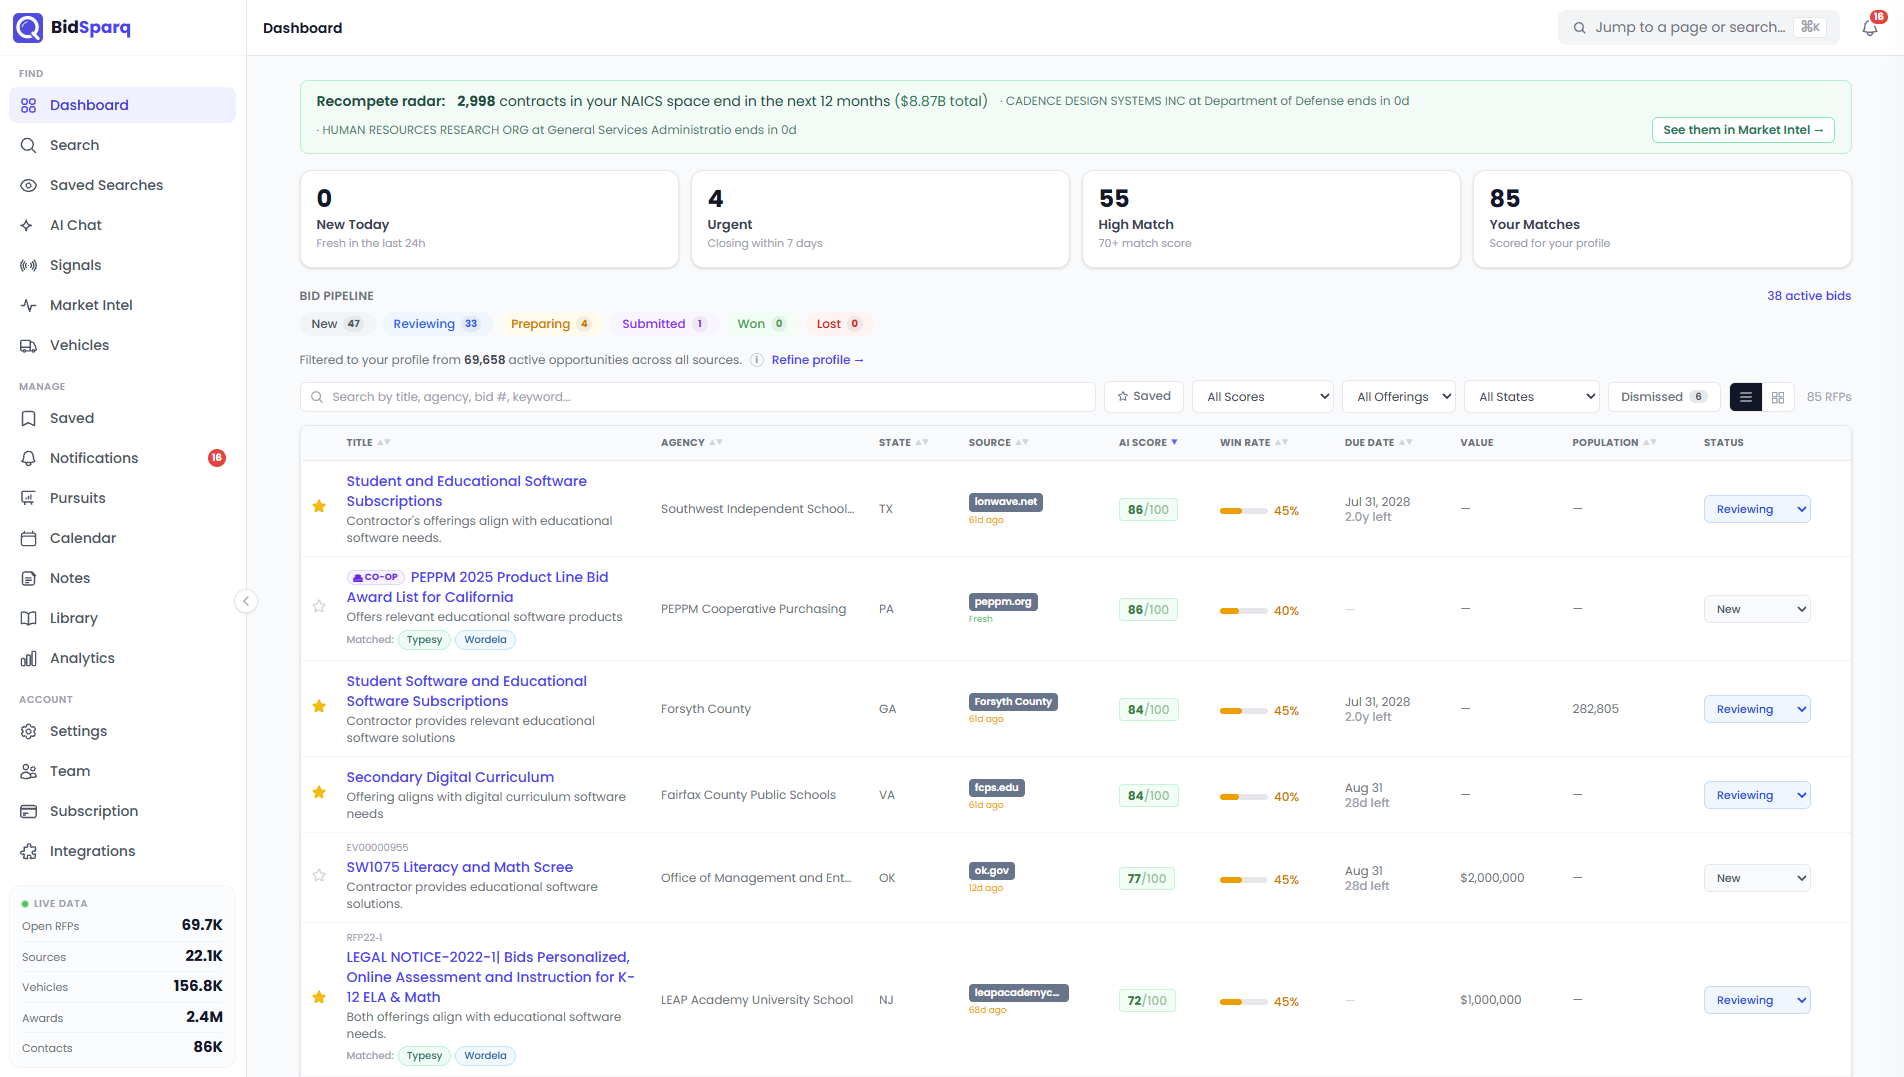Click the Settings gear icon

28,731
